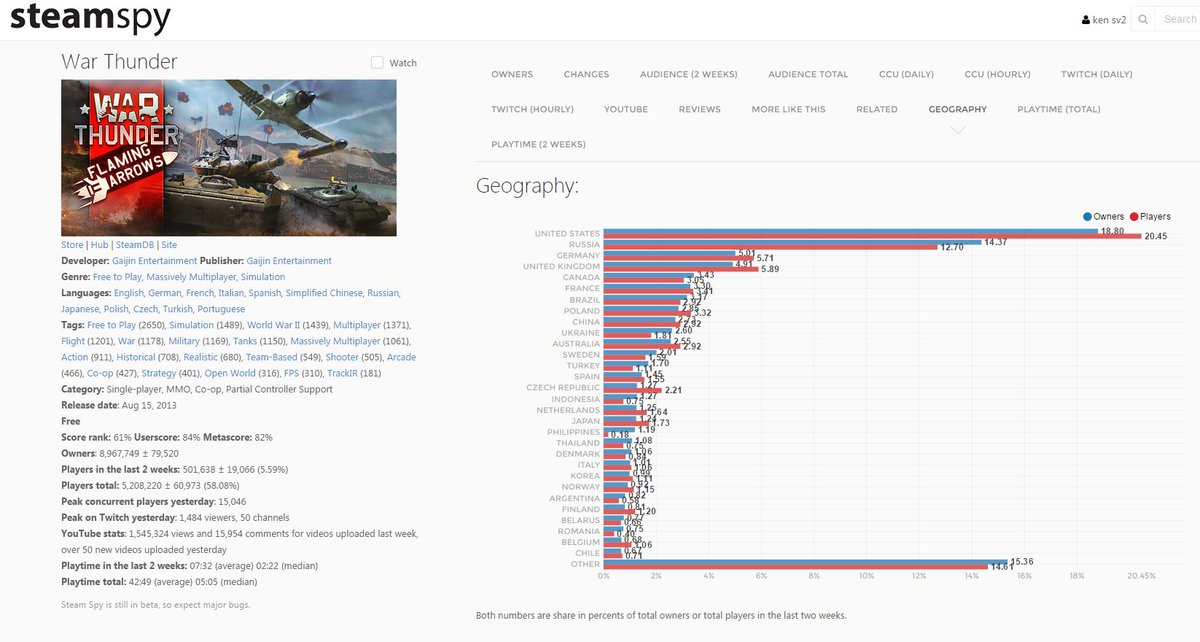
Task: Focus the Search input field
Action: pos(1180,19)
